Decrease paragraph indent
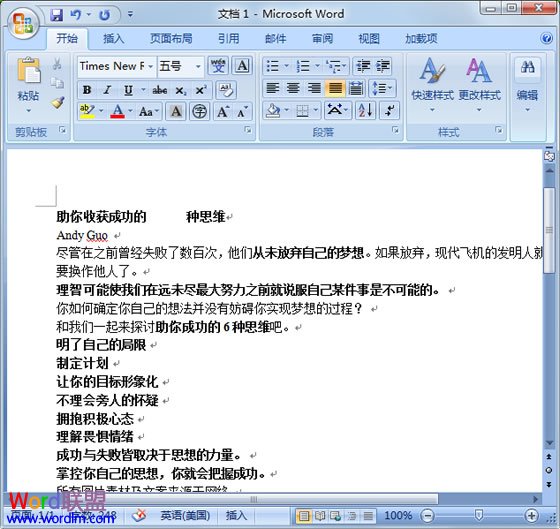 point(363,66)
